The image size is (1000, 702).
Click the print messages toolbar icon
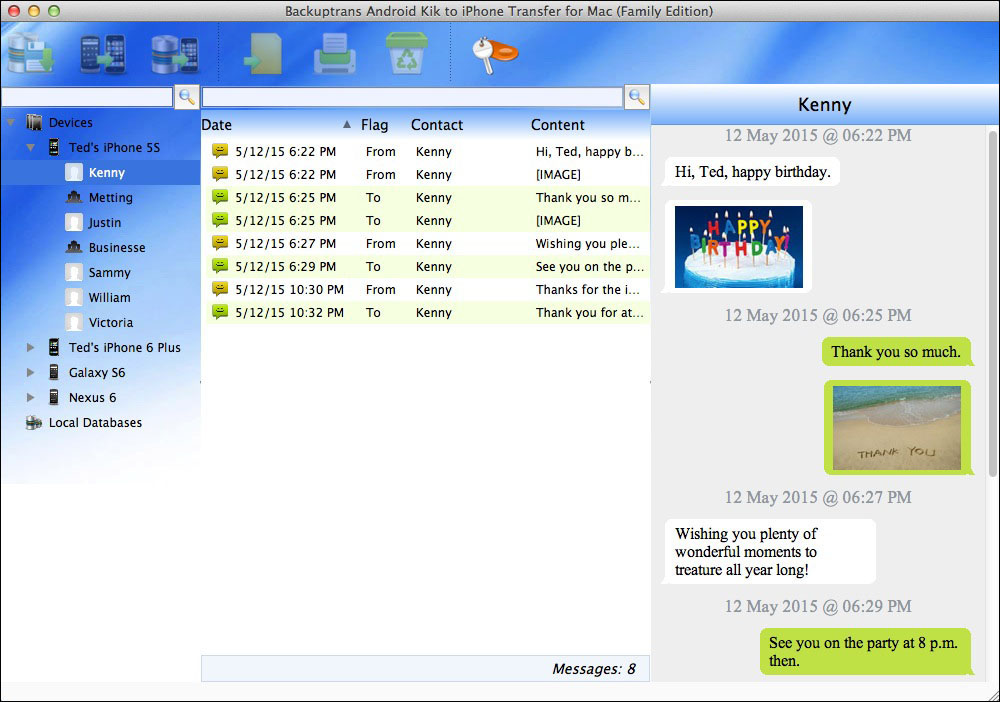335,54
